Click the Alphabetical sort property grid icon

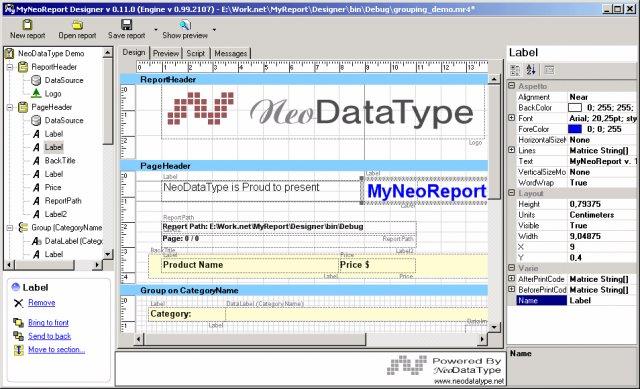(x=531, y=70)
